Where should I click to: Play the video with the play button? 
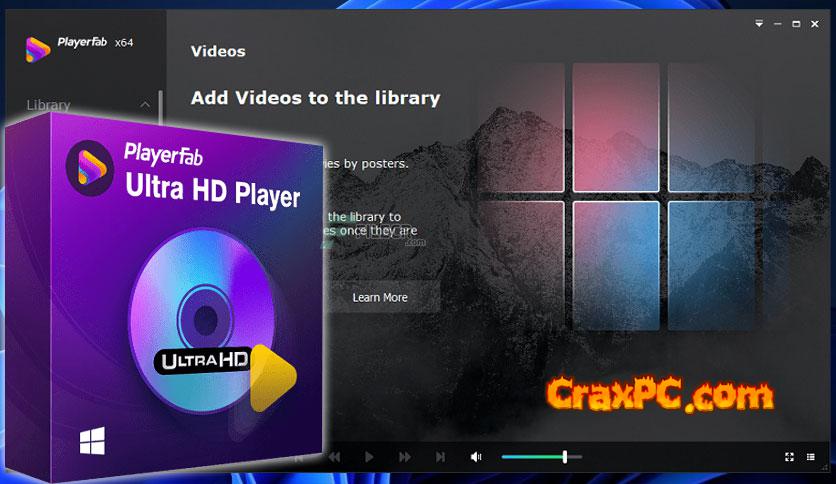point(369,457)
